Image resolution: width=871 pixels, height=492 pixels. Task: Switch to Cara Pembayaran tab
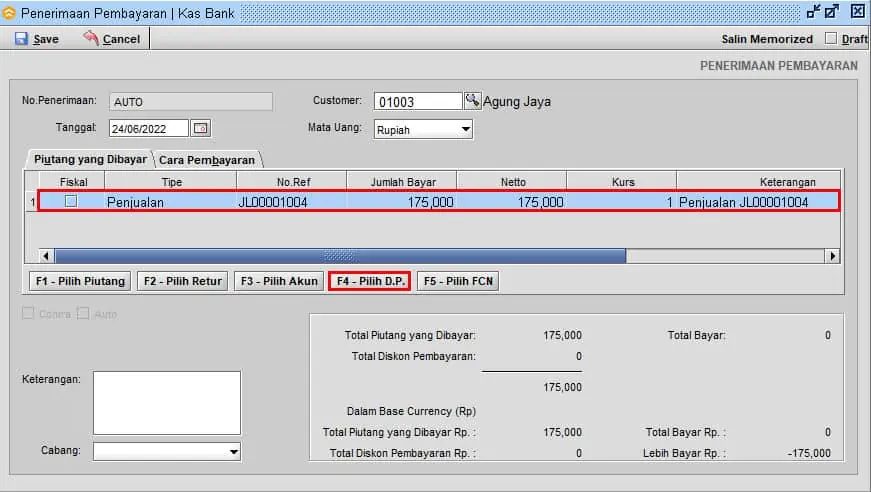point(207,160)
